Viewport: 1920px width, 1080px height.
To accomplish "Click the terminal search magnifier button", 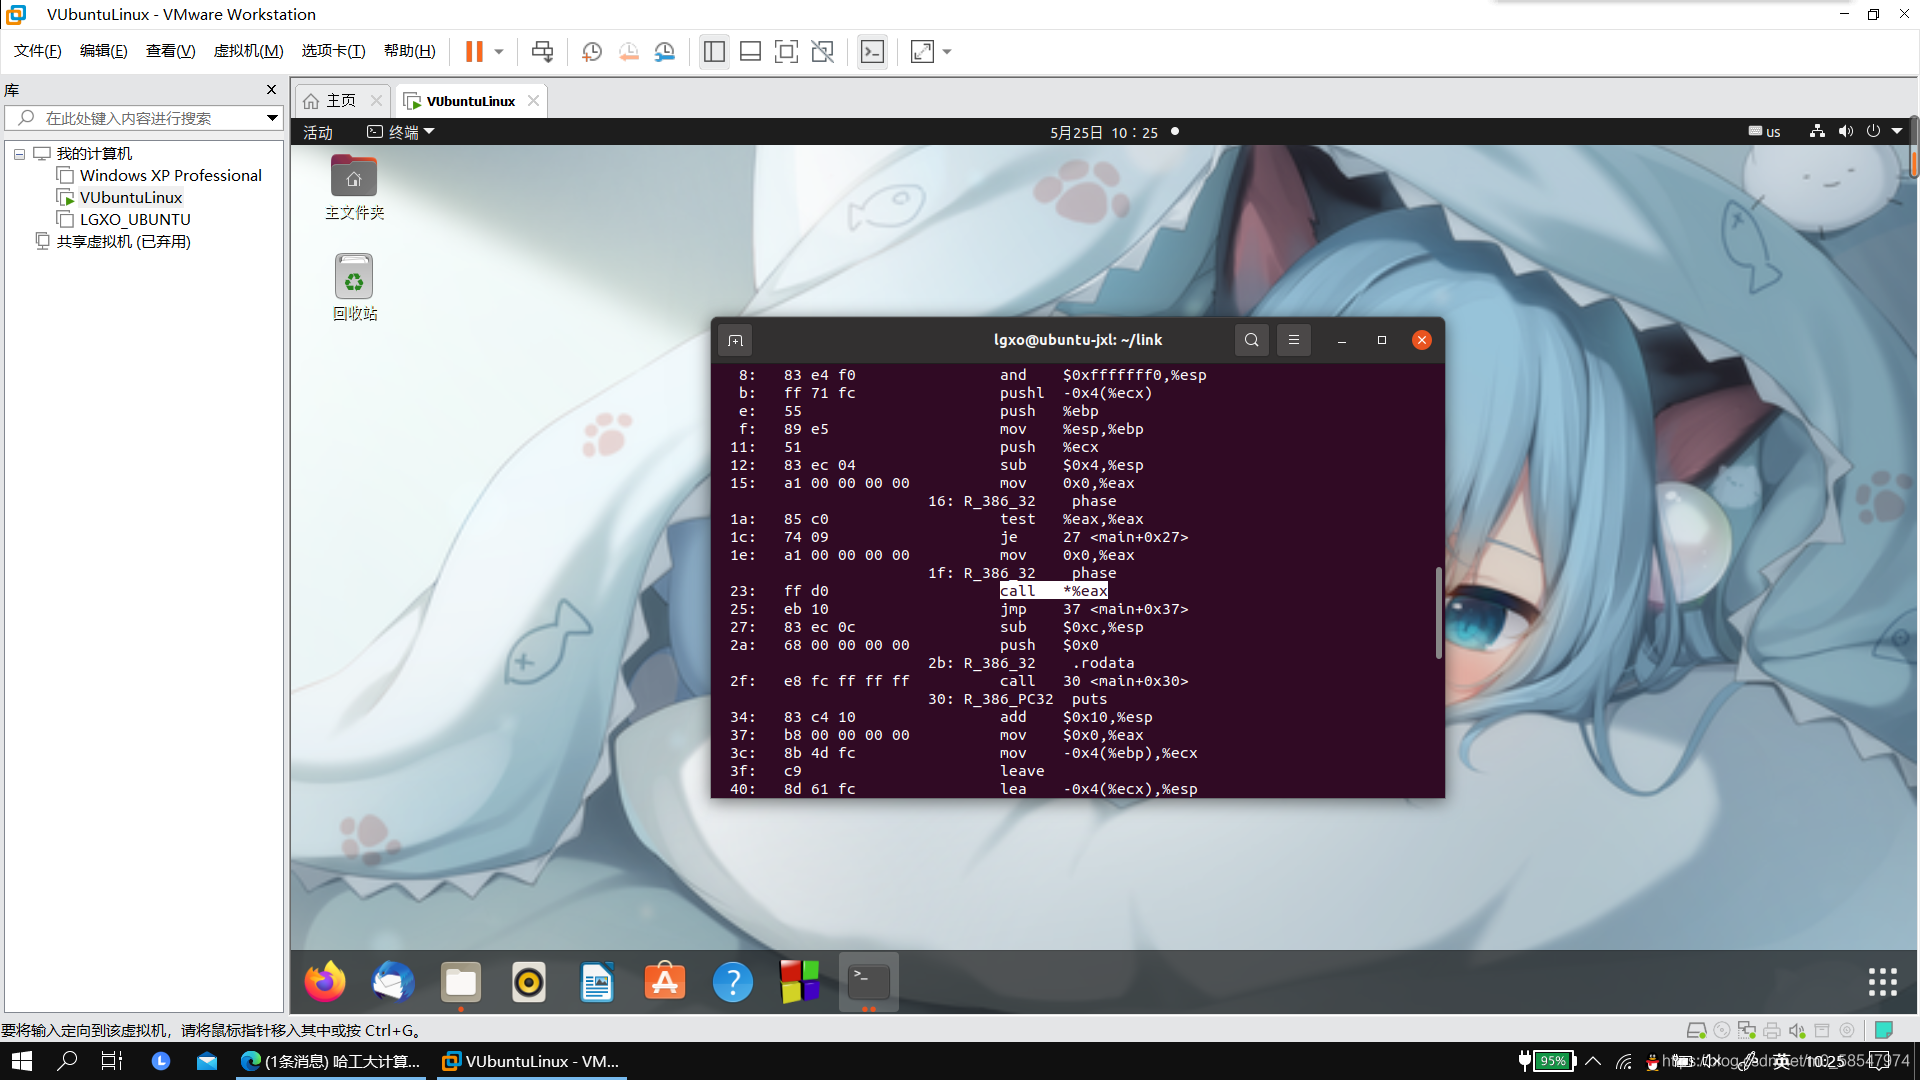I will [x=1251, y=341].
